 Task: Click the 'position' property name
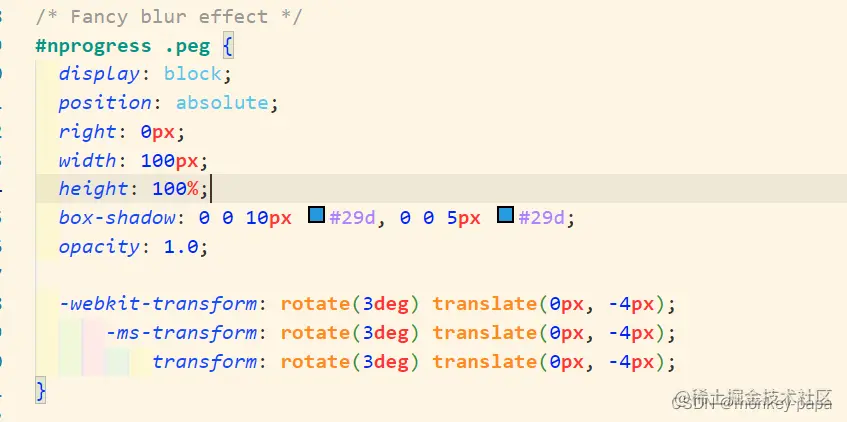106,103
